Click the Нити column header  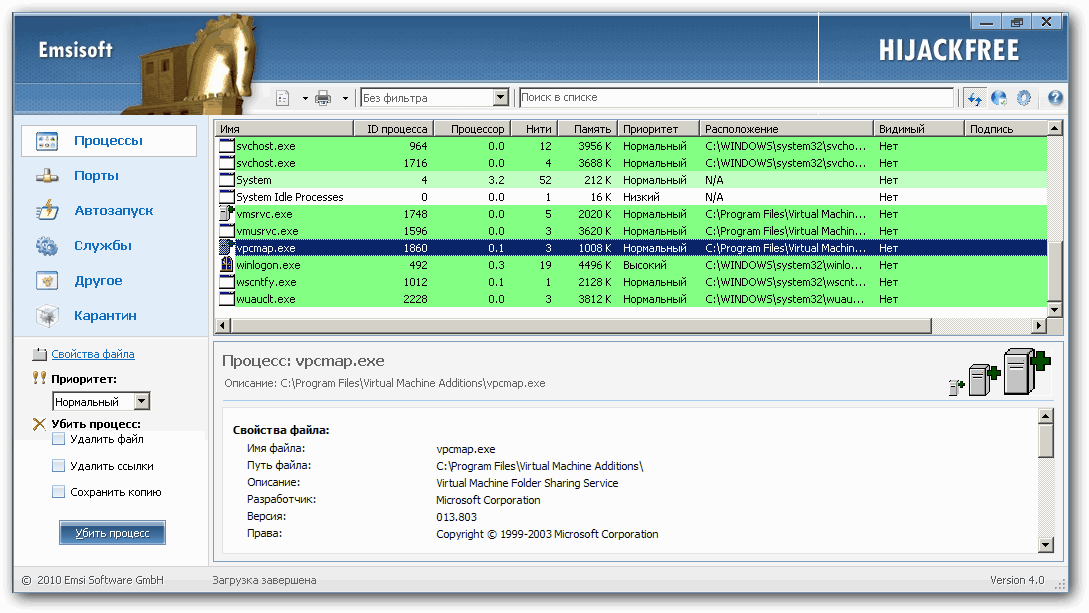[534, 128]
